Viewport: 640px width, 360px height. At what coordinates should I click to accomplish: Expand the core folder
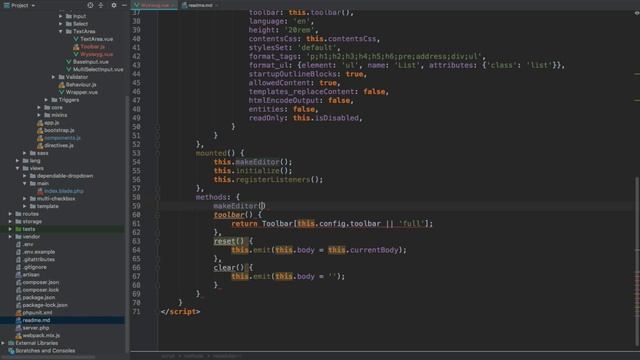(39, 108)
